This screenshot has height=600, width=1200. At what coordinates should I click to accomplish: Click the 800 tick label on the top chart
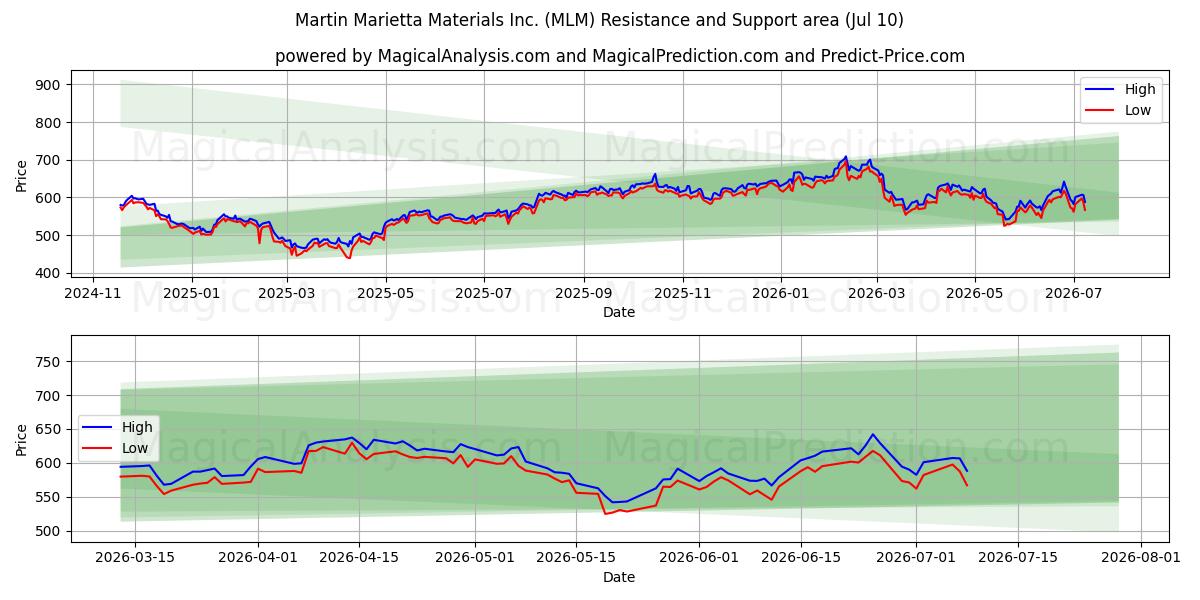pyautogui.click(x=50, y=123)
